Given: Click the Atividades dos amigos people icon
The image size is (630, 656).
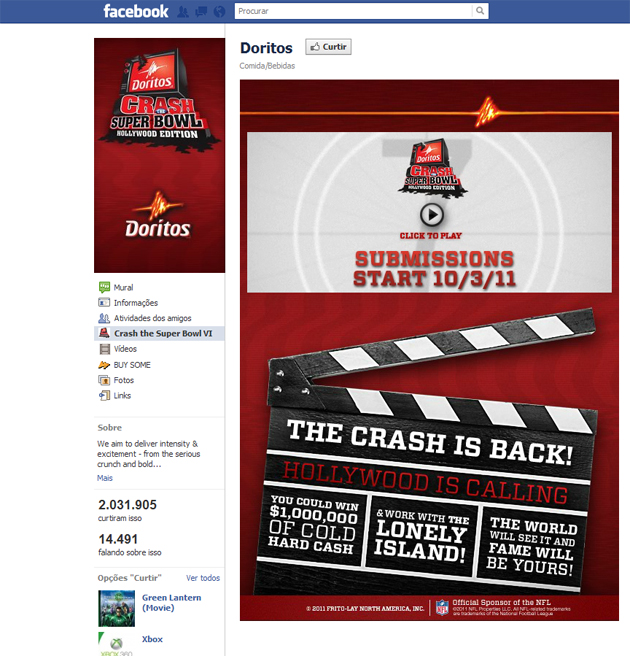Looking at the screenshot, I should tap(104, 318).
